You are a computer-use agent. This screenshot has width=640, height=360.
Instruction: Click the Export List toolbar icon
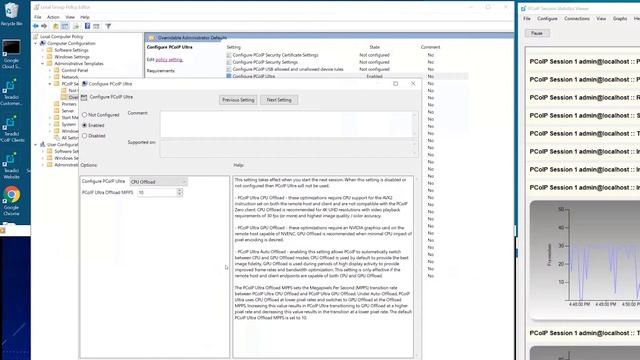[76, 26]
